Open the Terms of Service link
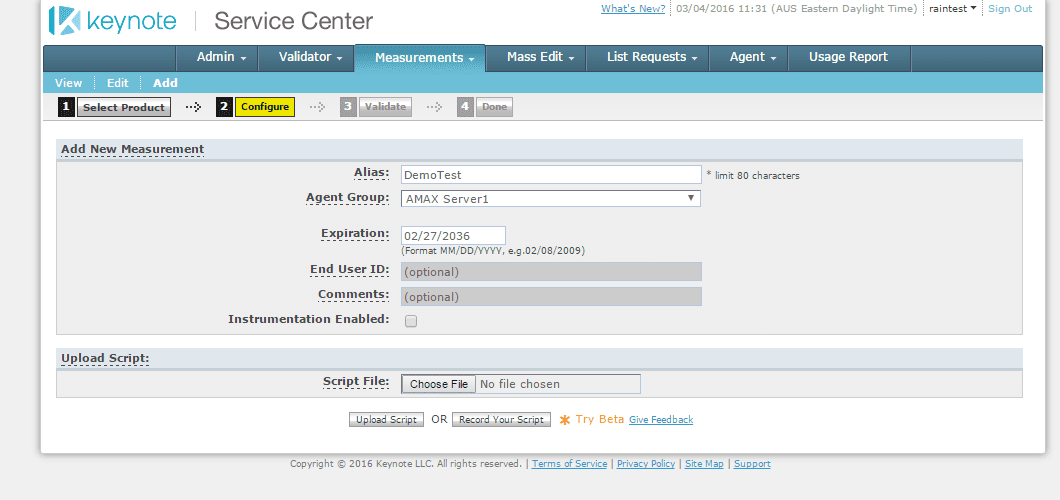This screenshot has width=1060, height=500. coord(569,464)
